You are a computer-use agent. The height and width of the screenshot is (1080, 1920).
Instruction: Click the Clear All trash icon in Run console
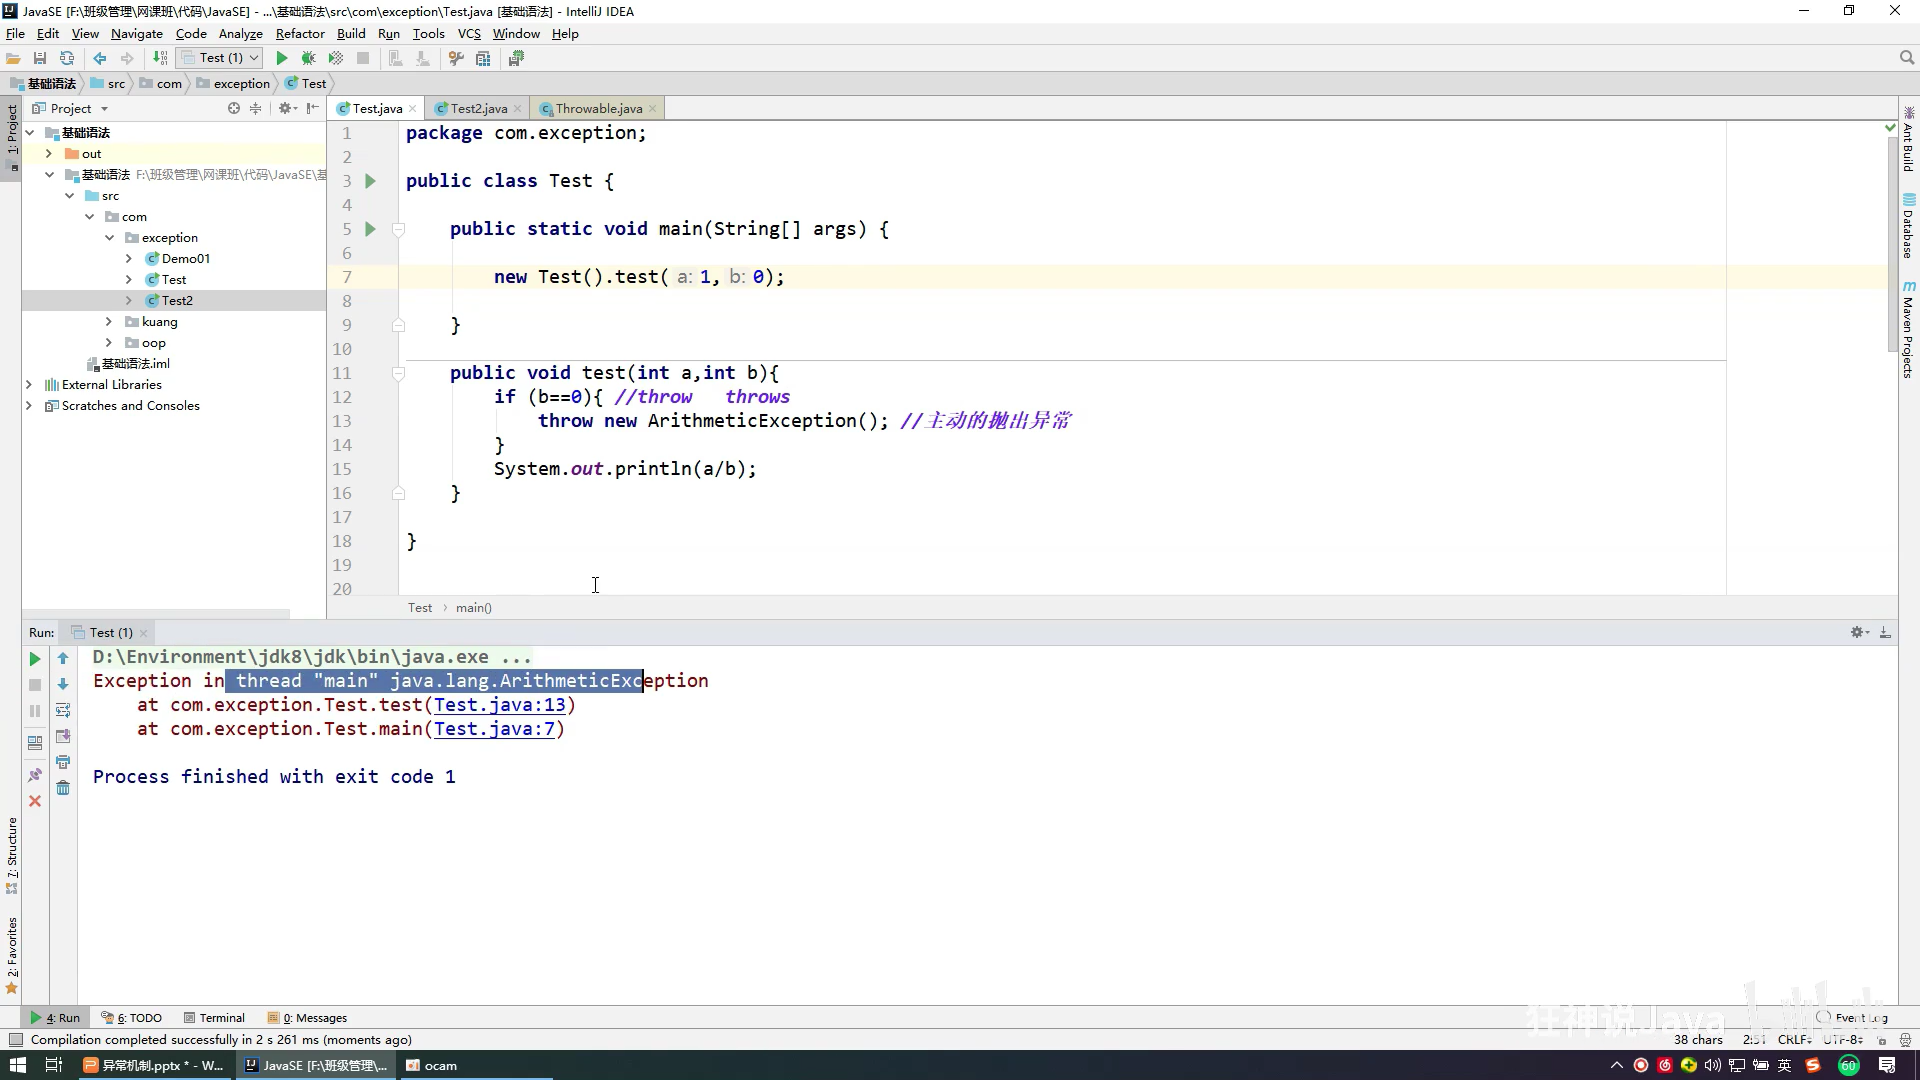(x=63, y=788)
